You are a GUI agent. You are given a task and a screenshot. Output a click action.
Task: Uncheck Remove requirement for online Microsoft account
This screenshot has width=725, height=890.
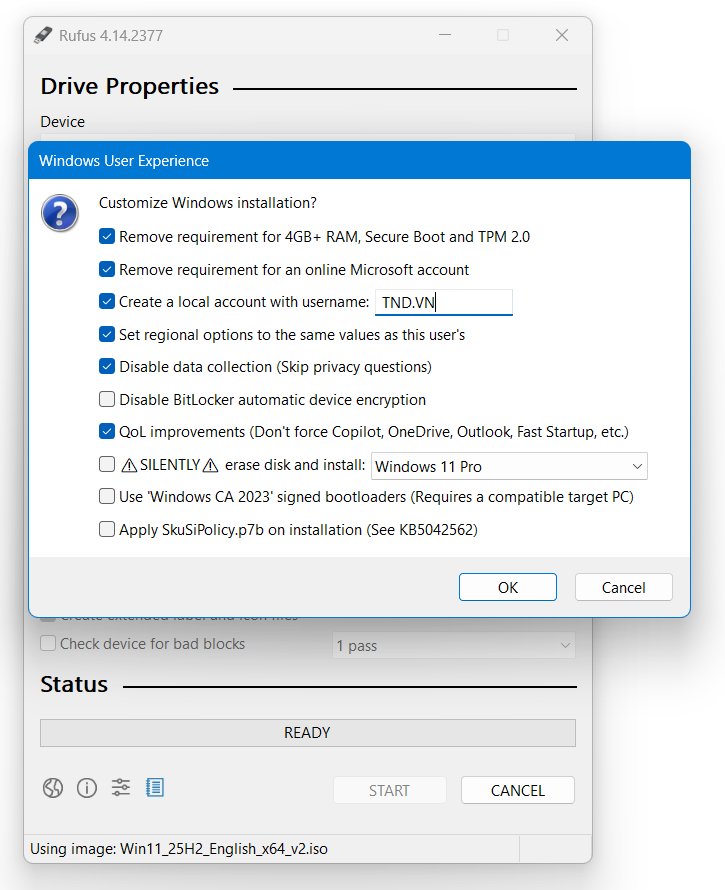click(x=107, y=269)
